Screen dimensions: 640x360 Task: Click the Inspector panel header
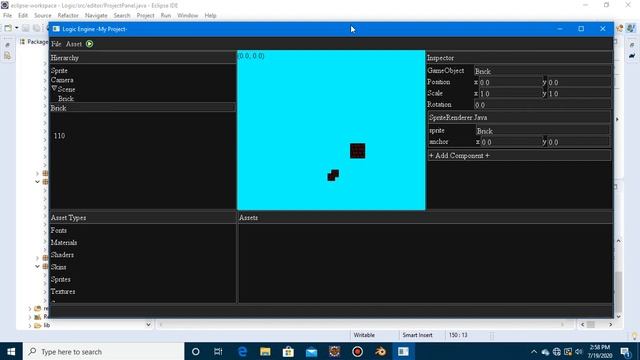coord(519,58)
